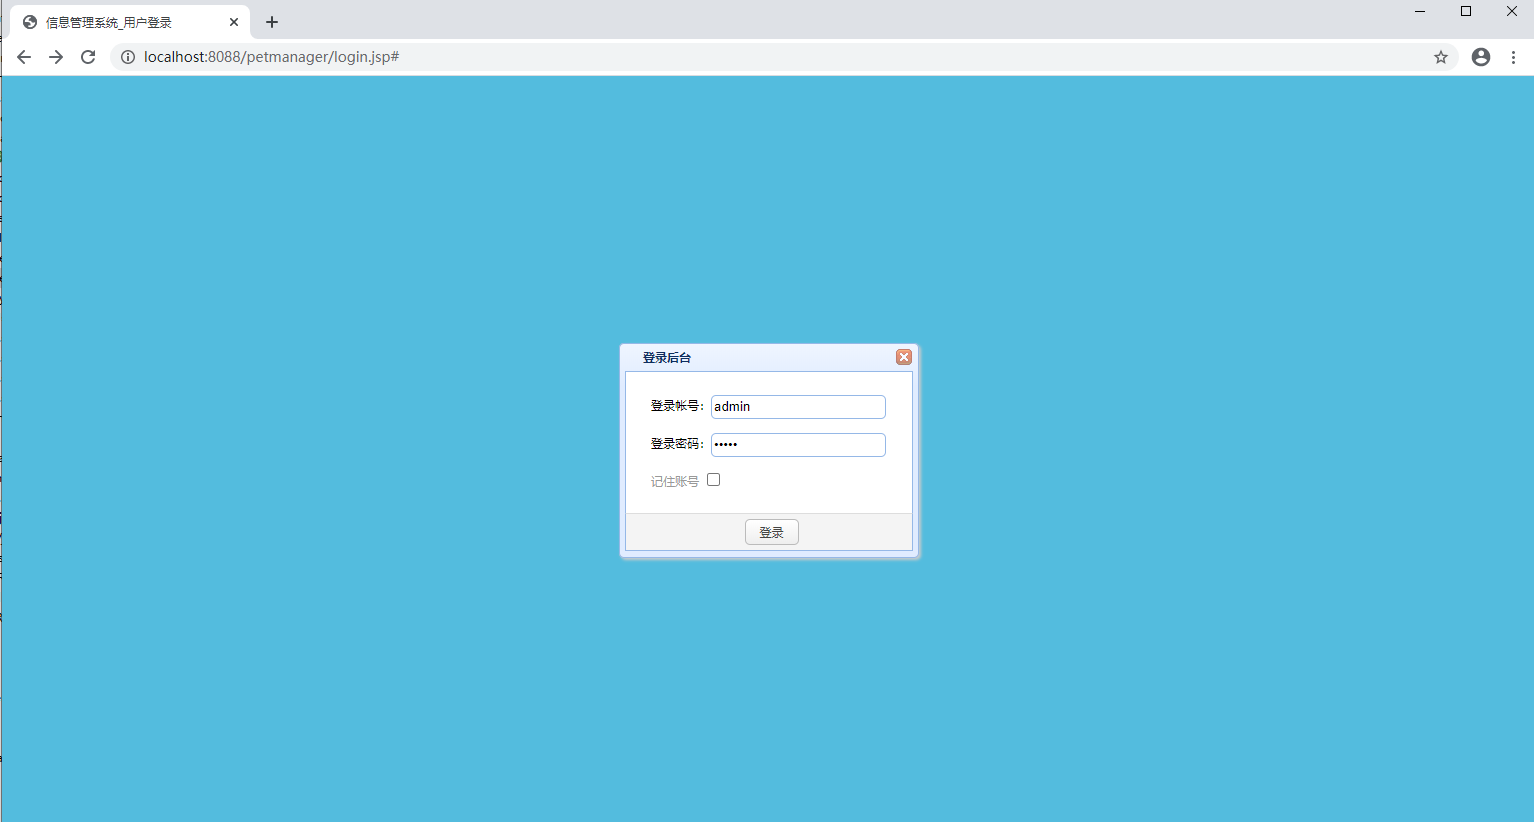
Task: Open a new browser tab
Action: coord(272,22)
